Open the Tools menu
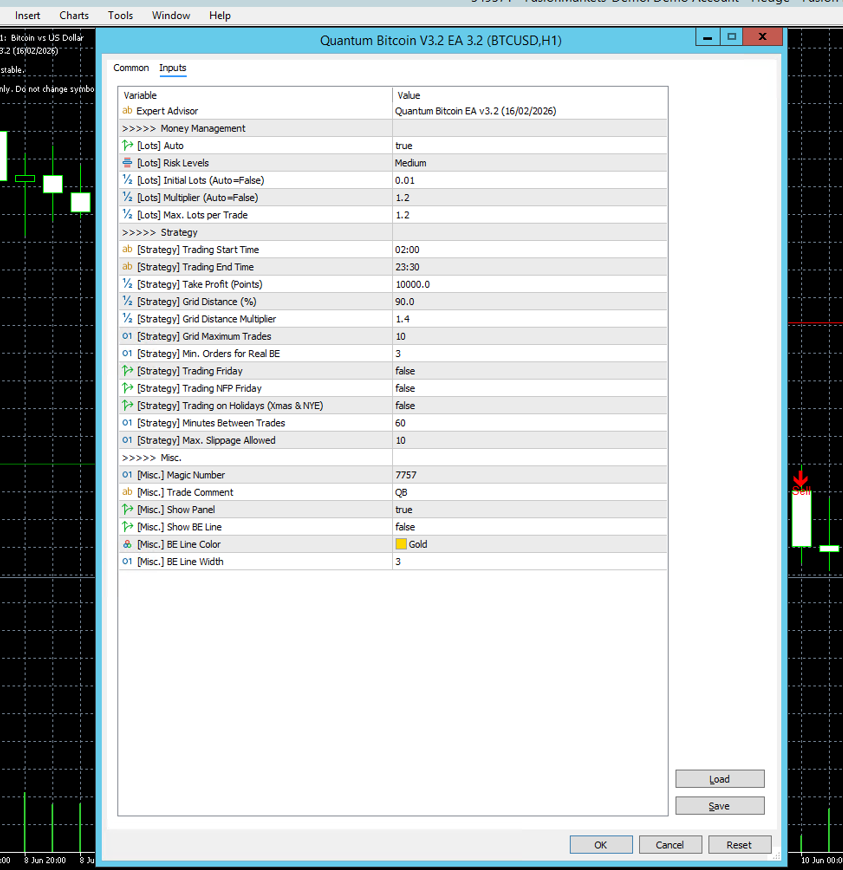Viewport: 843px width, 870px height. click(x=120, y=16)
